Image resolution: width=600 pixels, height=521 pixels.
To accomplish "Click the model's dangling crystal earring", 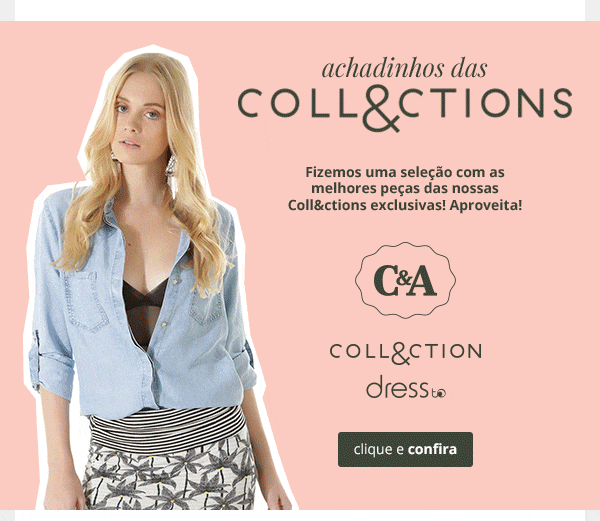I will (x=171, y=174).
